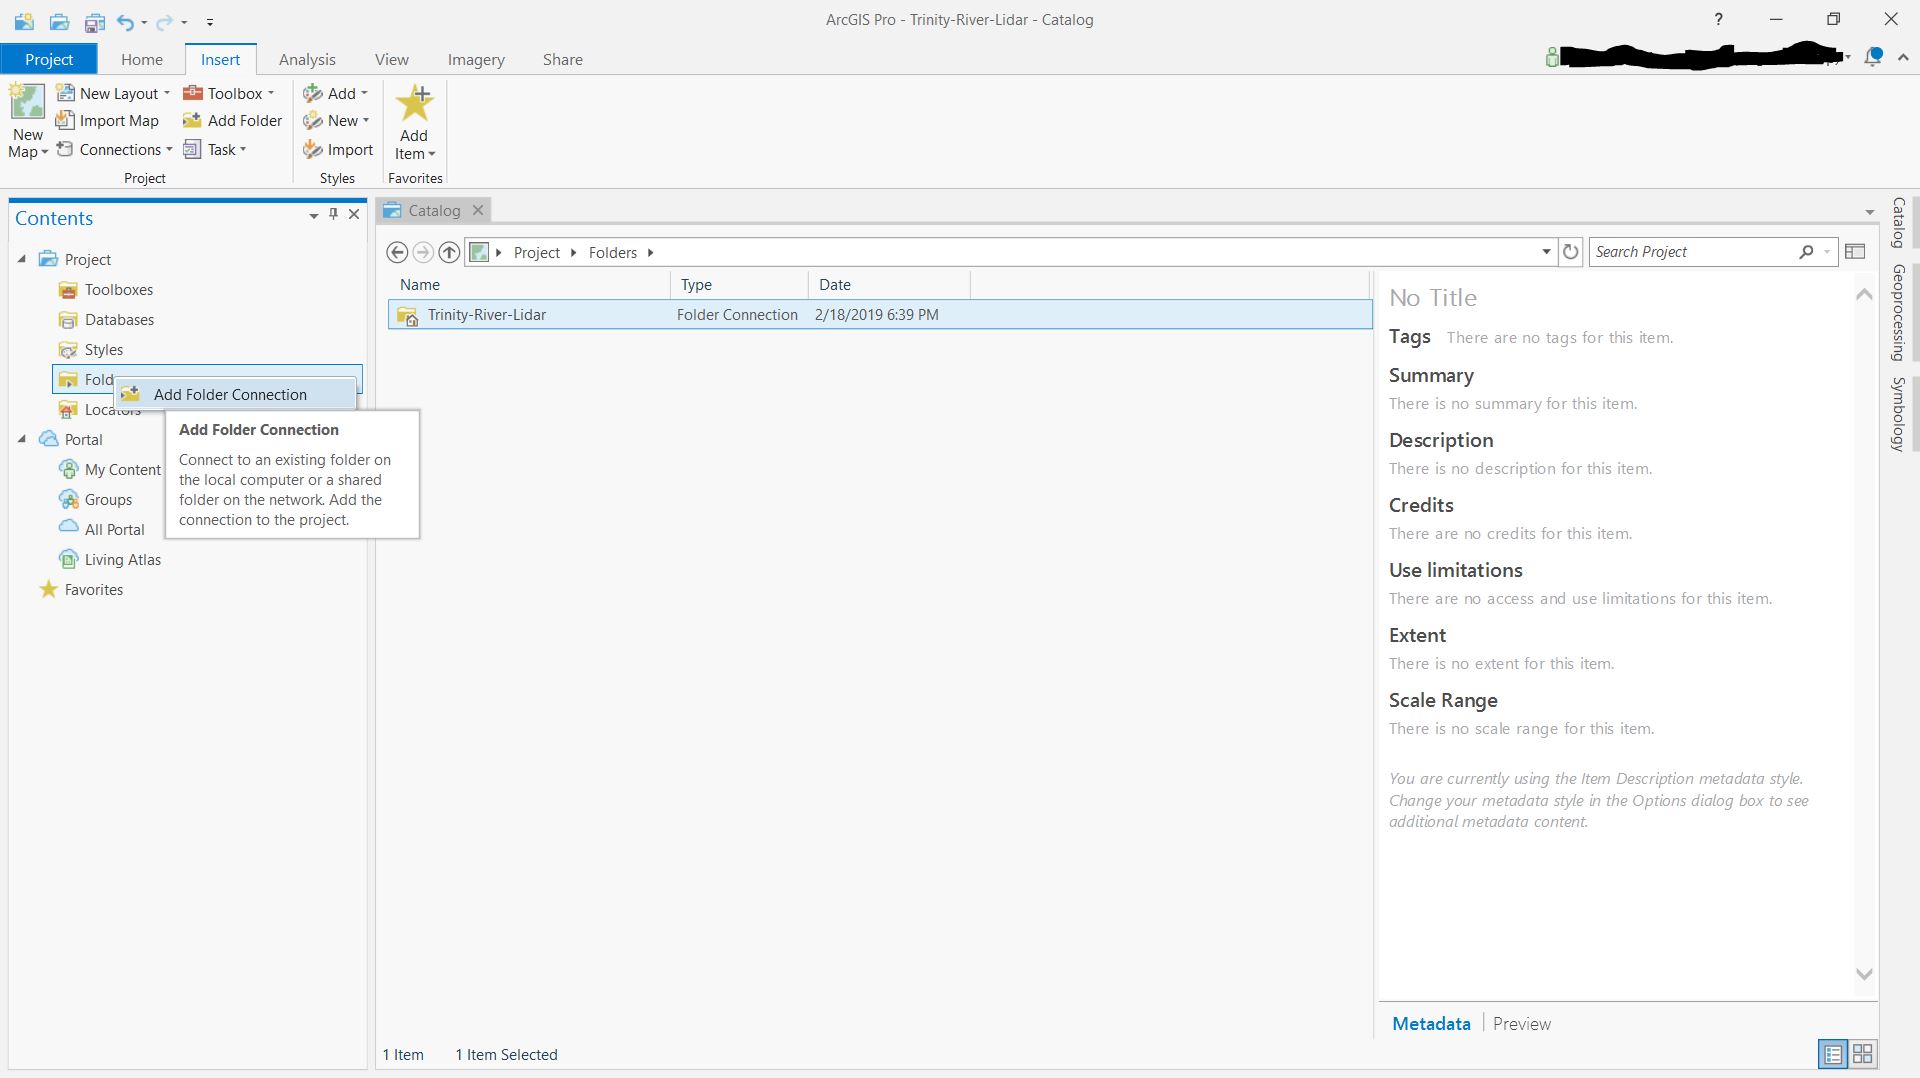The image size is (1920, 1078).
Task: Switch to the Analysis ribbon tab
Action: pyautogui.click(x=307, y=59)
